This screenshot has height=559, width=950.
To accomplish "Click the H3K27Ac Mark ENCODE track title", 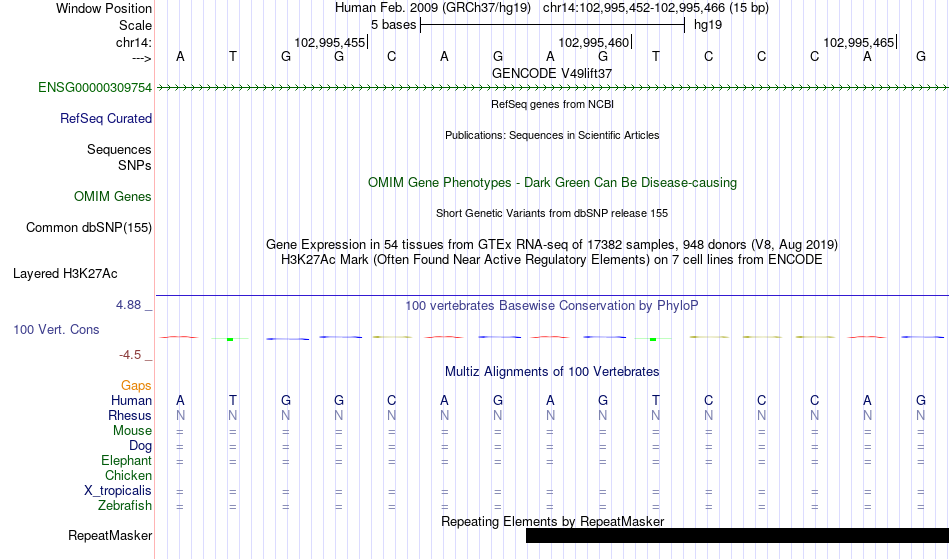I will click(x=551, y=260).
